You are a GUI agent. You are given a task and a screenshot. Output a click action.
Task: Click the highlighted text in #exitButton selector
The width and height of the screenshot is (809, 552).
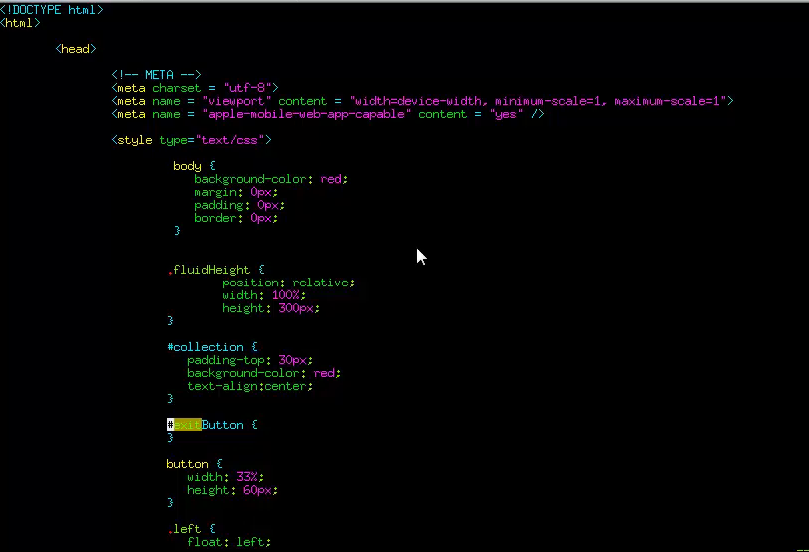pos(188,425)
